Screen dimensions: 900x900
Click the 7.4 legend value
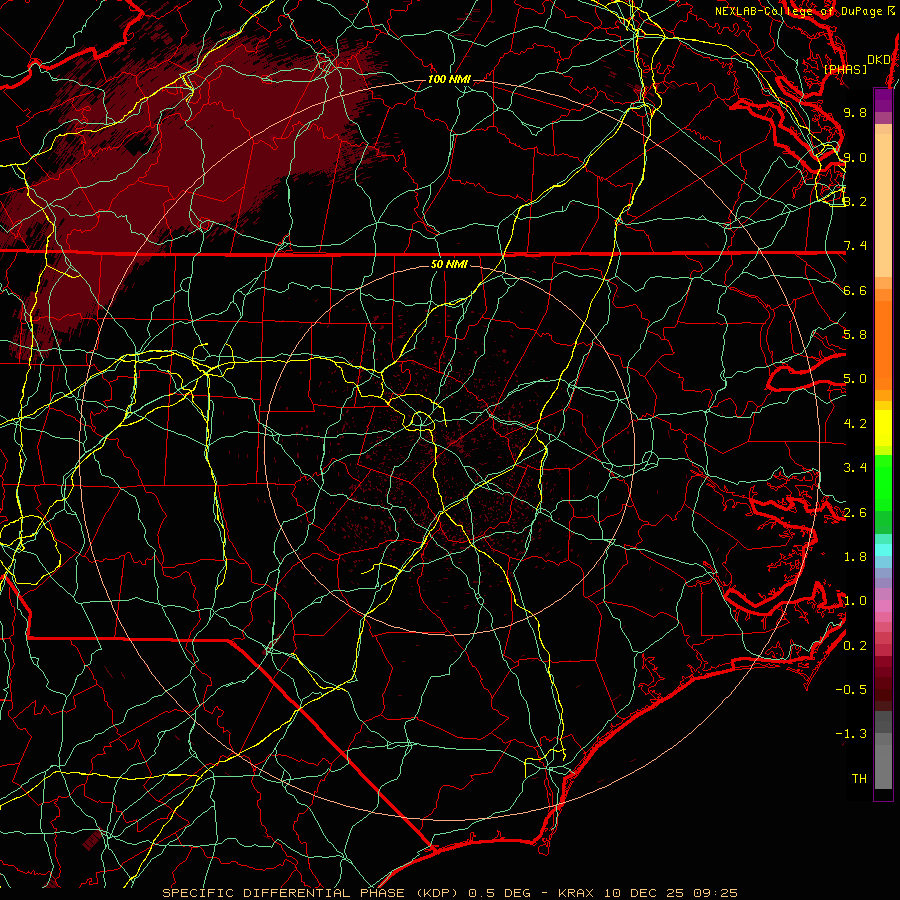(x=855, y=246)
